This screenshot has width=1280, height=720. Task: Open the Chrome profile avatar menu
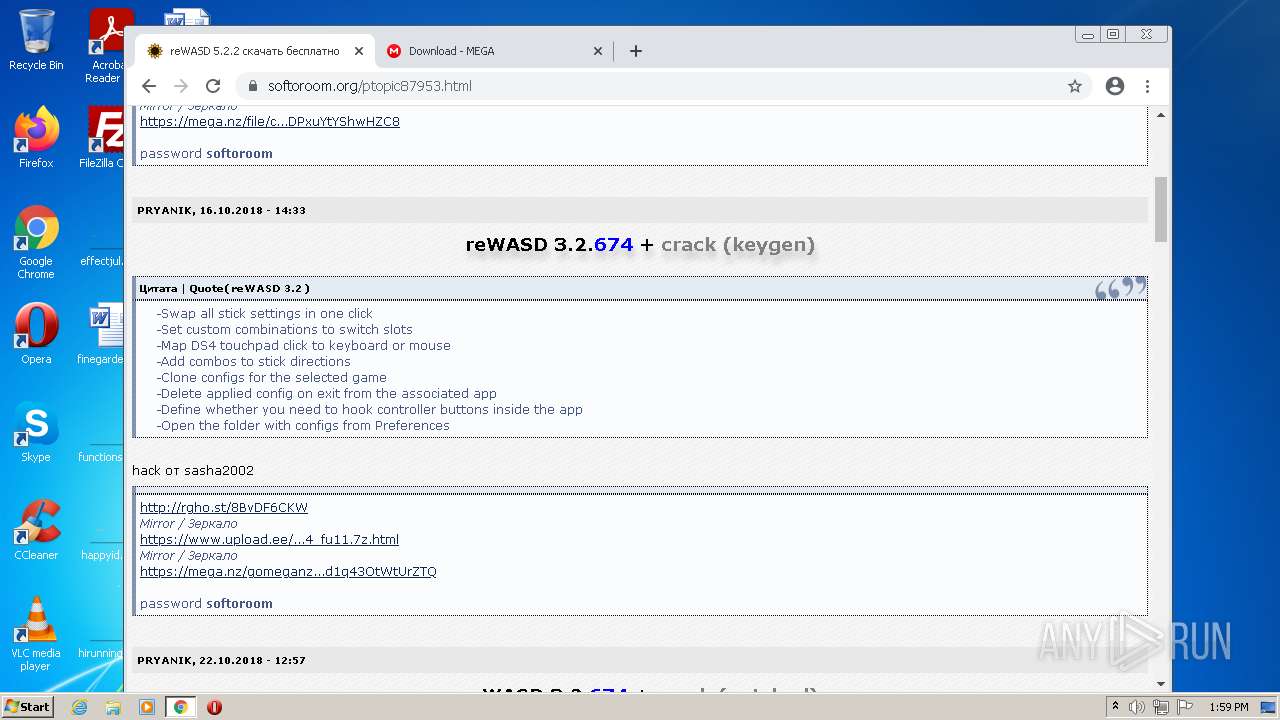[1115, 86]
